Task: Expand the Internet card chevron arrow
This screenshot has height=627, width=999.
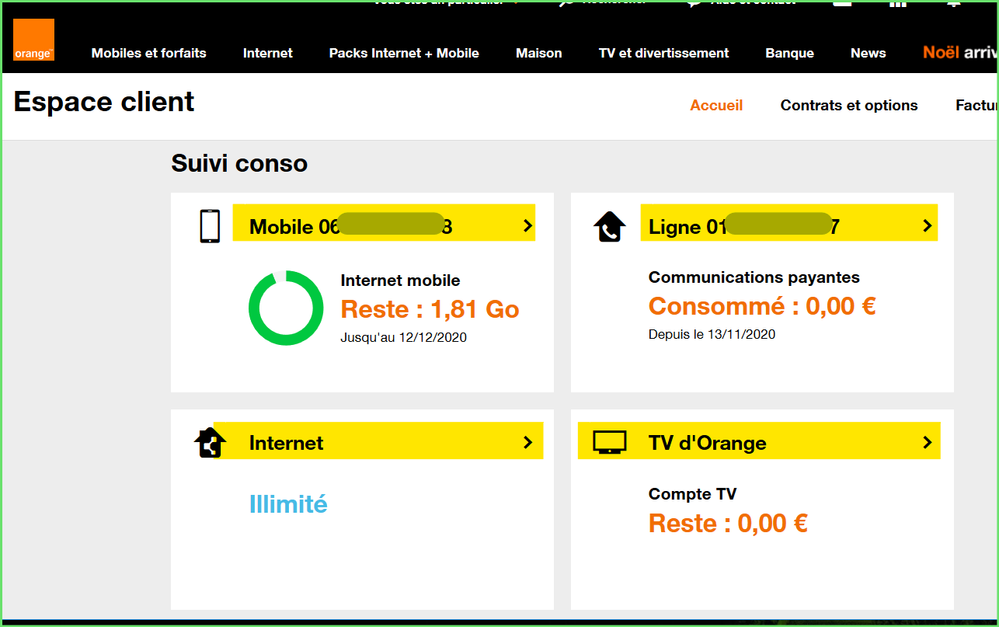Action: click(x=527, y=442)
